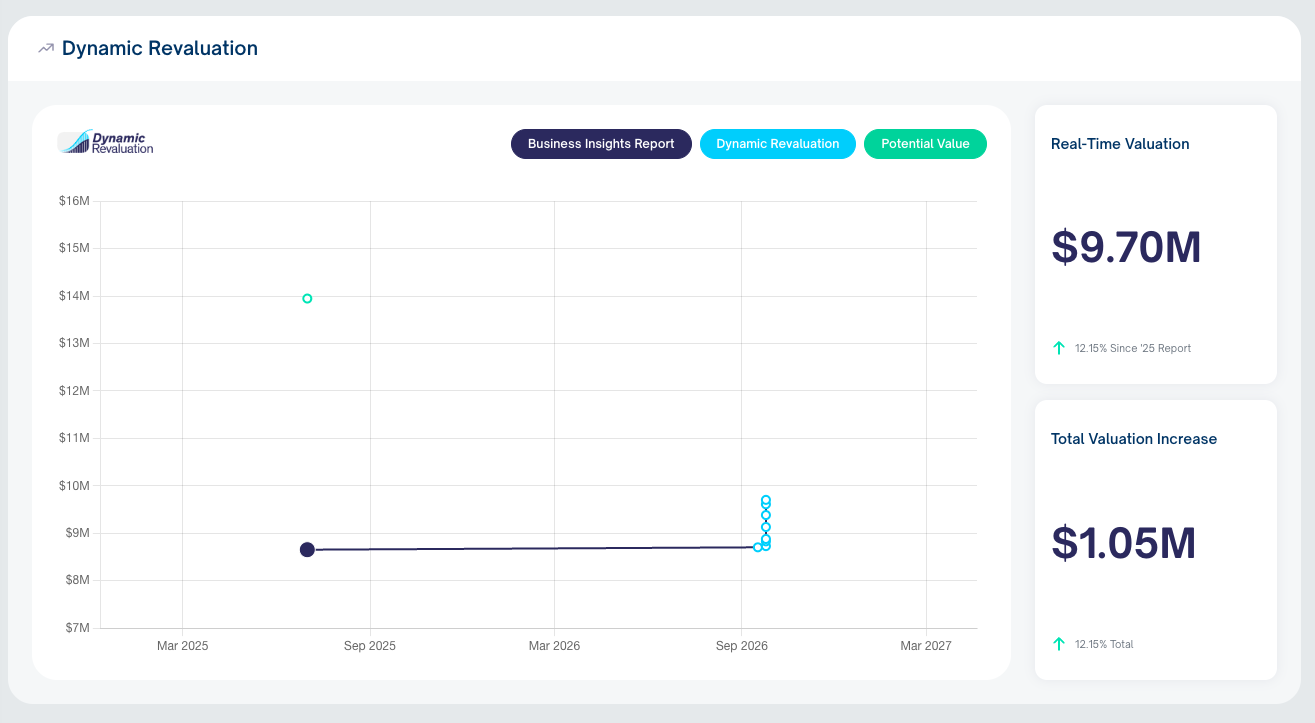The width and height of the screenshot is (1315, 723).
Task: Click the "Mar 2027" x-axis label
Action: 926,646
